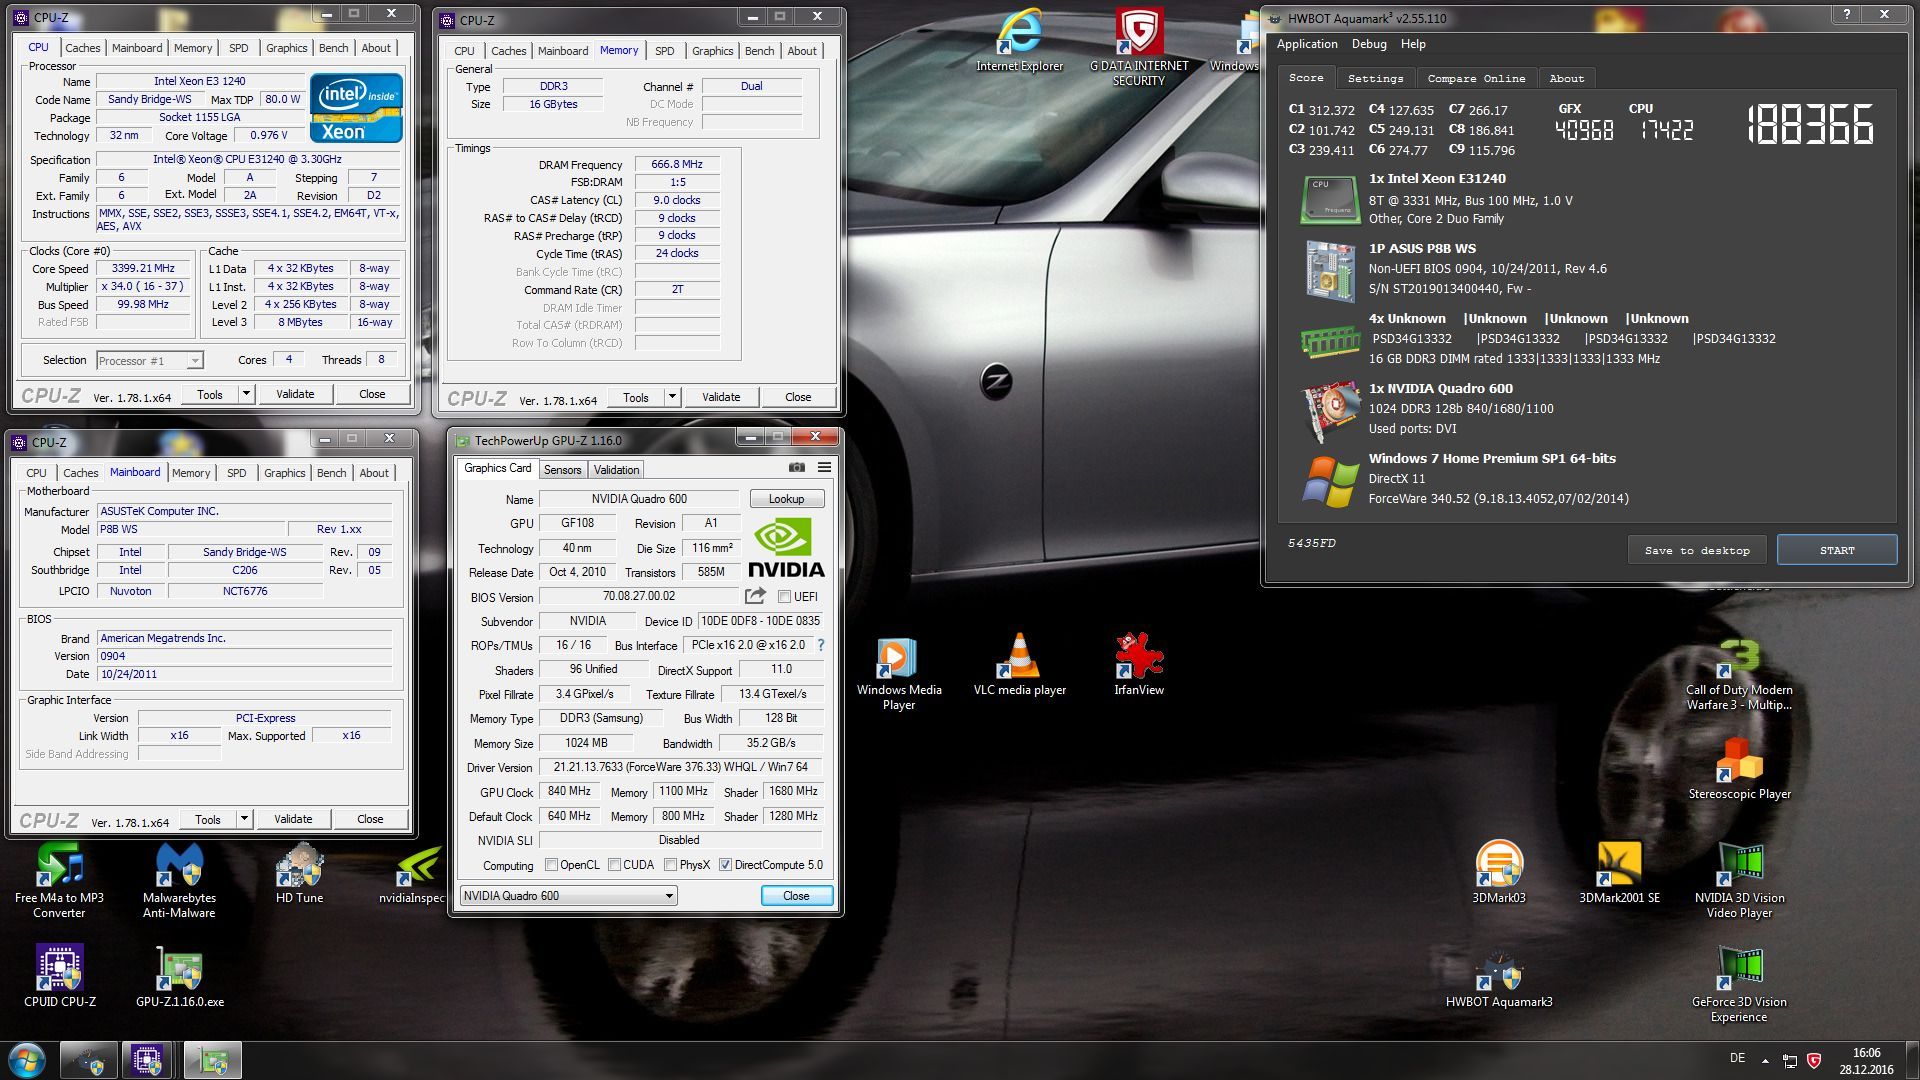Open Compare Online tab in Aquamark3

(1476, 78)
